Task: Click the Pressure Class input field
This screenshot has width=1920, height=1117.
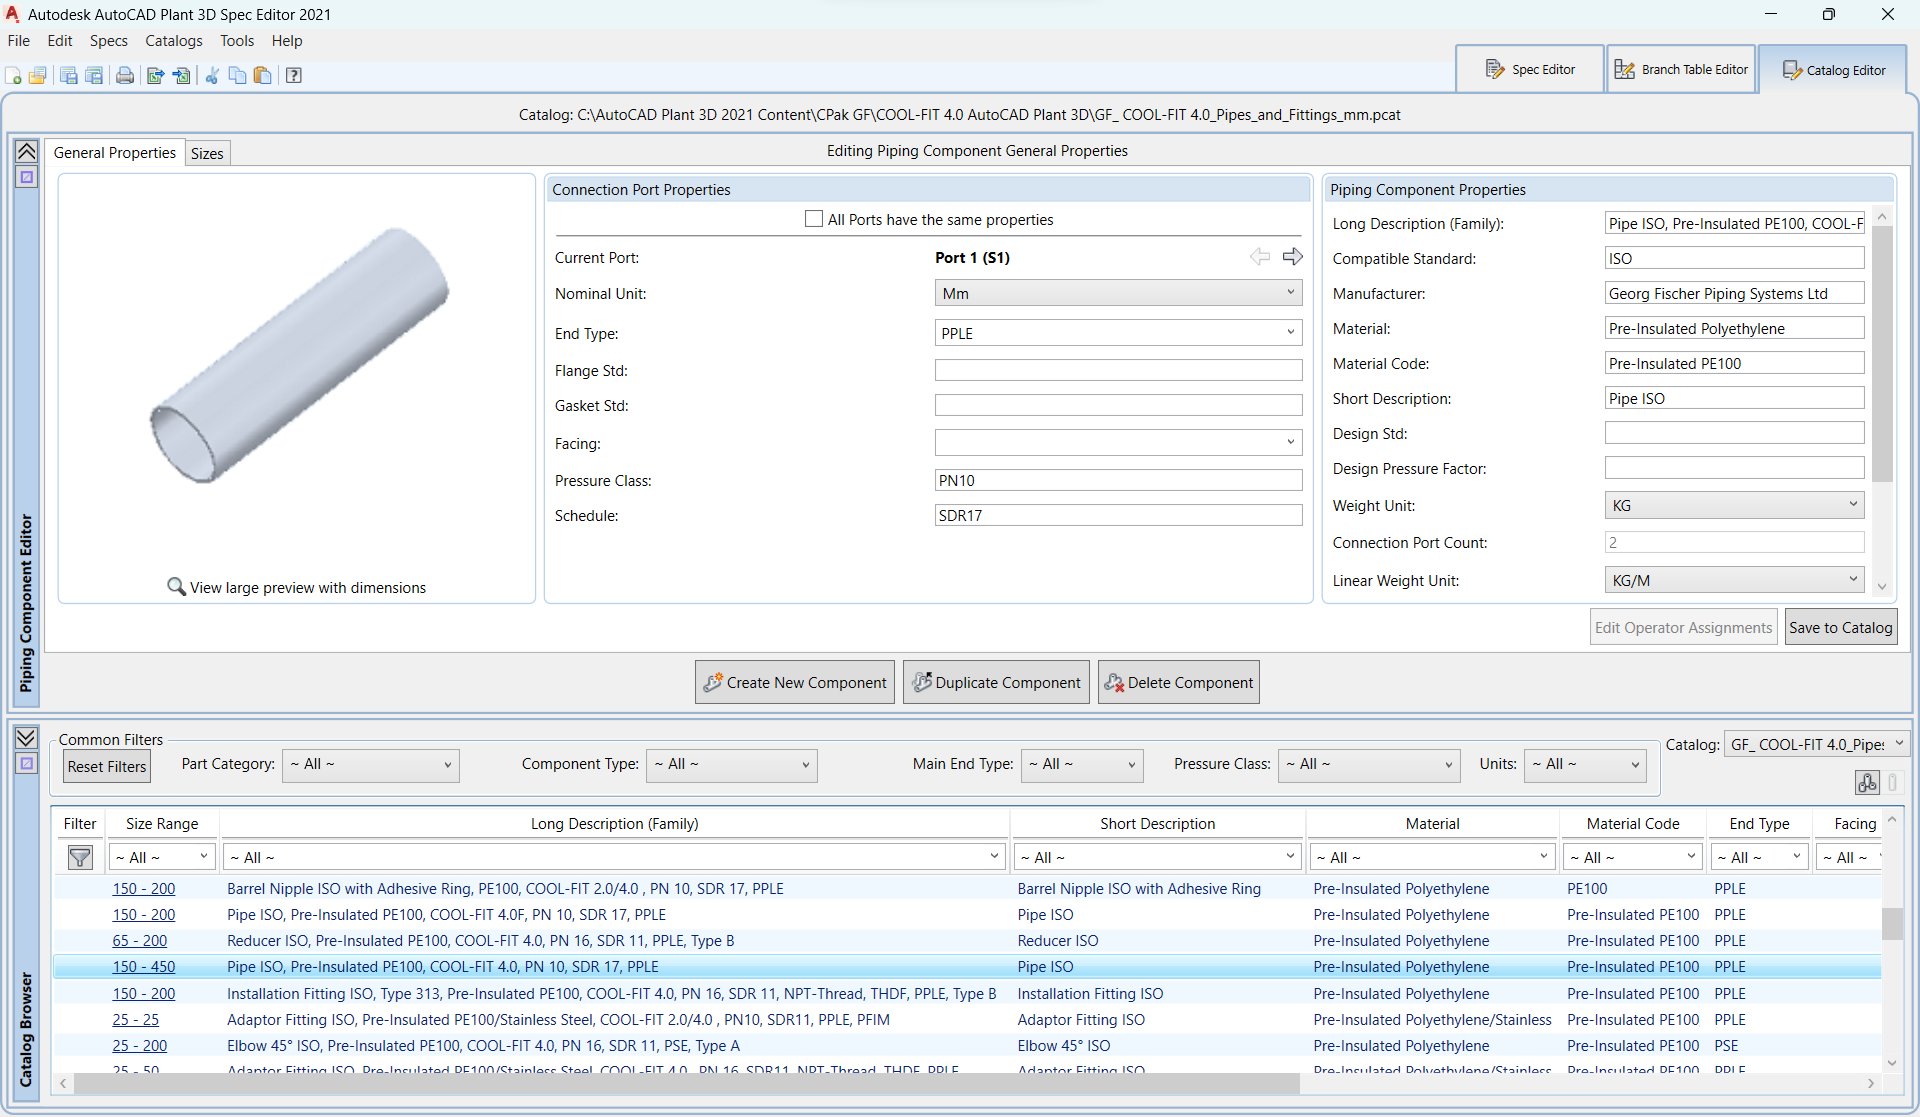Action: pos(1118,481)
